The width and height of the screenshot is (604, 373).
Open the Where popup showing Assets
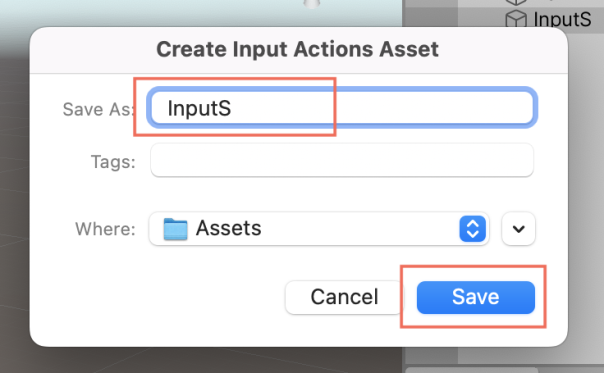pos(319,229)
